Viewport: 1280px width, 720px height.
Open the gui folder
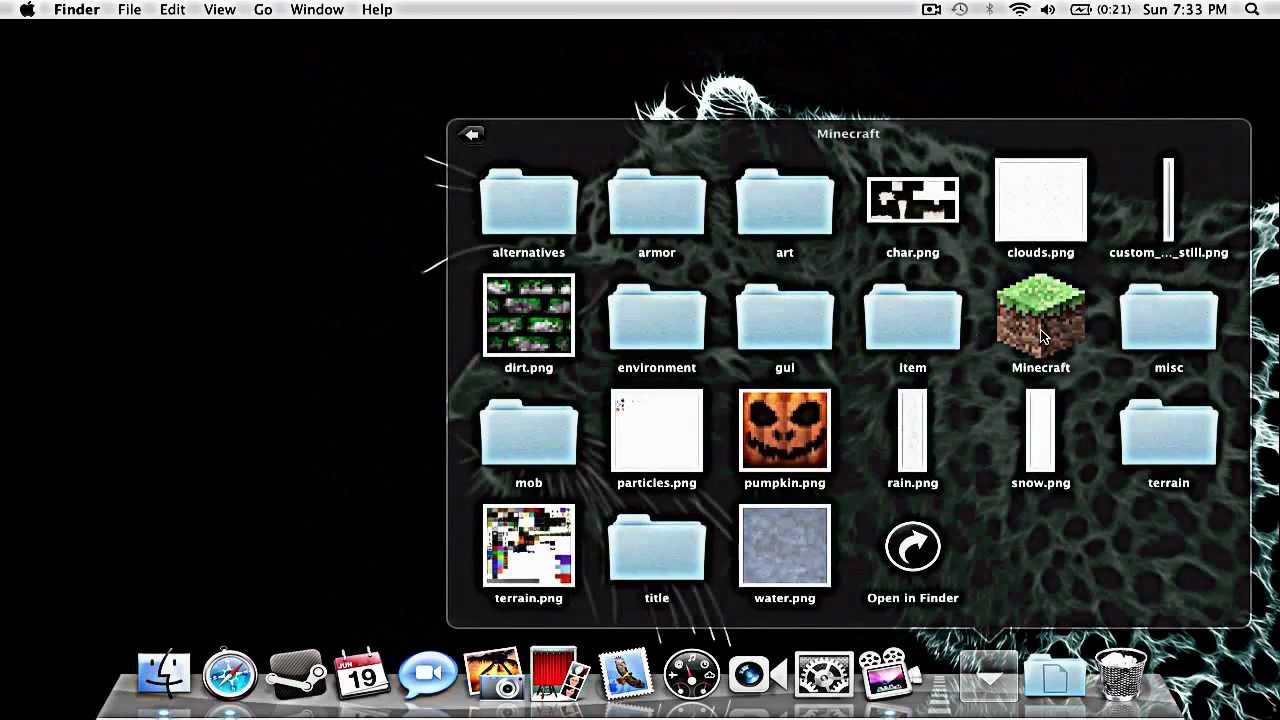784,318
